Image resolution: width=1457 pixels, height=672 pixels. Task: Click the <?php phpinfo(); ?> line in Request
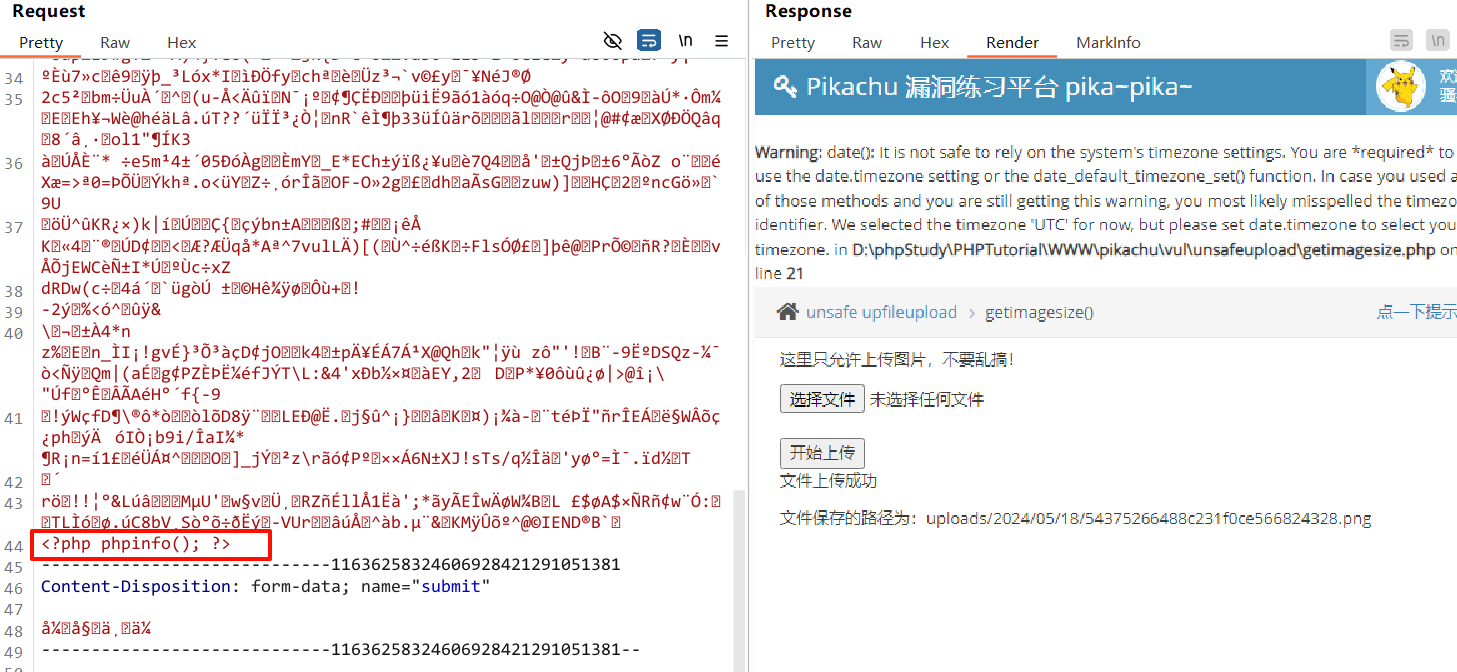click(136, 544)
